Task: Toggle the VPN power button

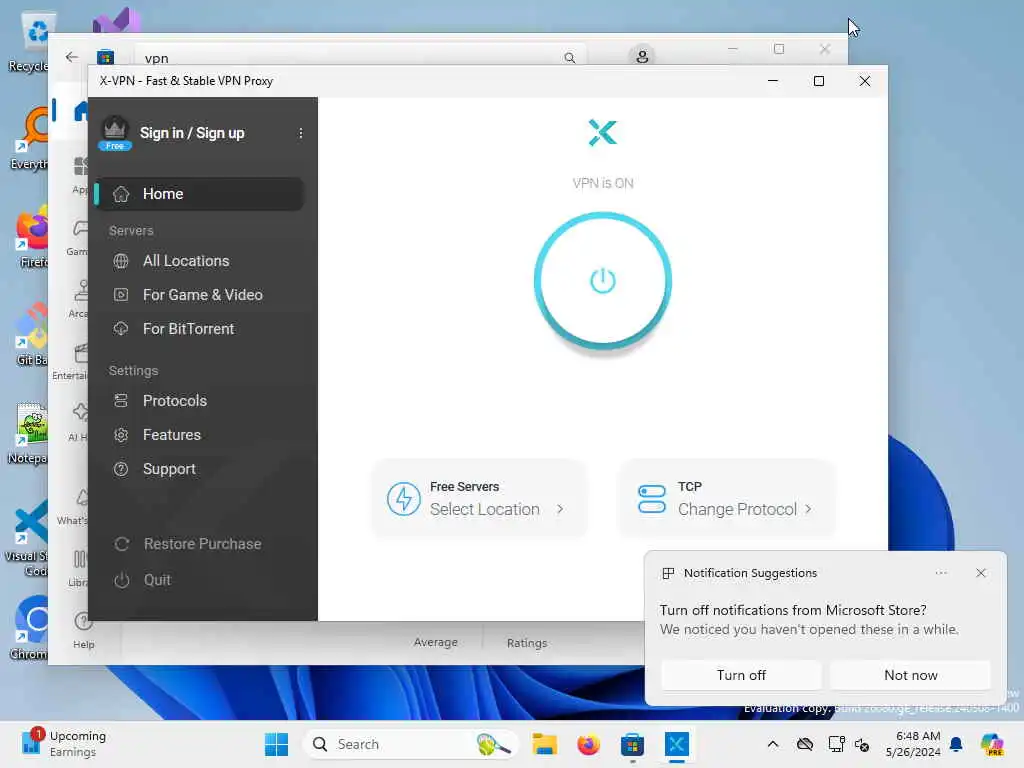Action: (x=602, y=281)
